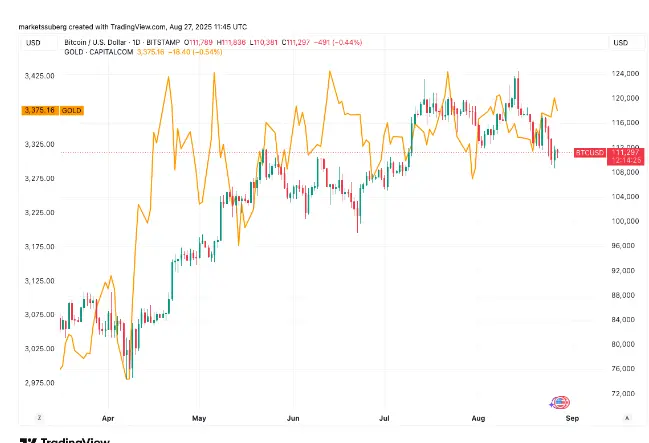The image size is (649, 443).
Task: Click the 3,025.00 left axis value
Action: (40, 349)
